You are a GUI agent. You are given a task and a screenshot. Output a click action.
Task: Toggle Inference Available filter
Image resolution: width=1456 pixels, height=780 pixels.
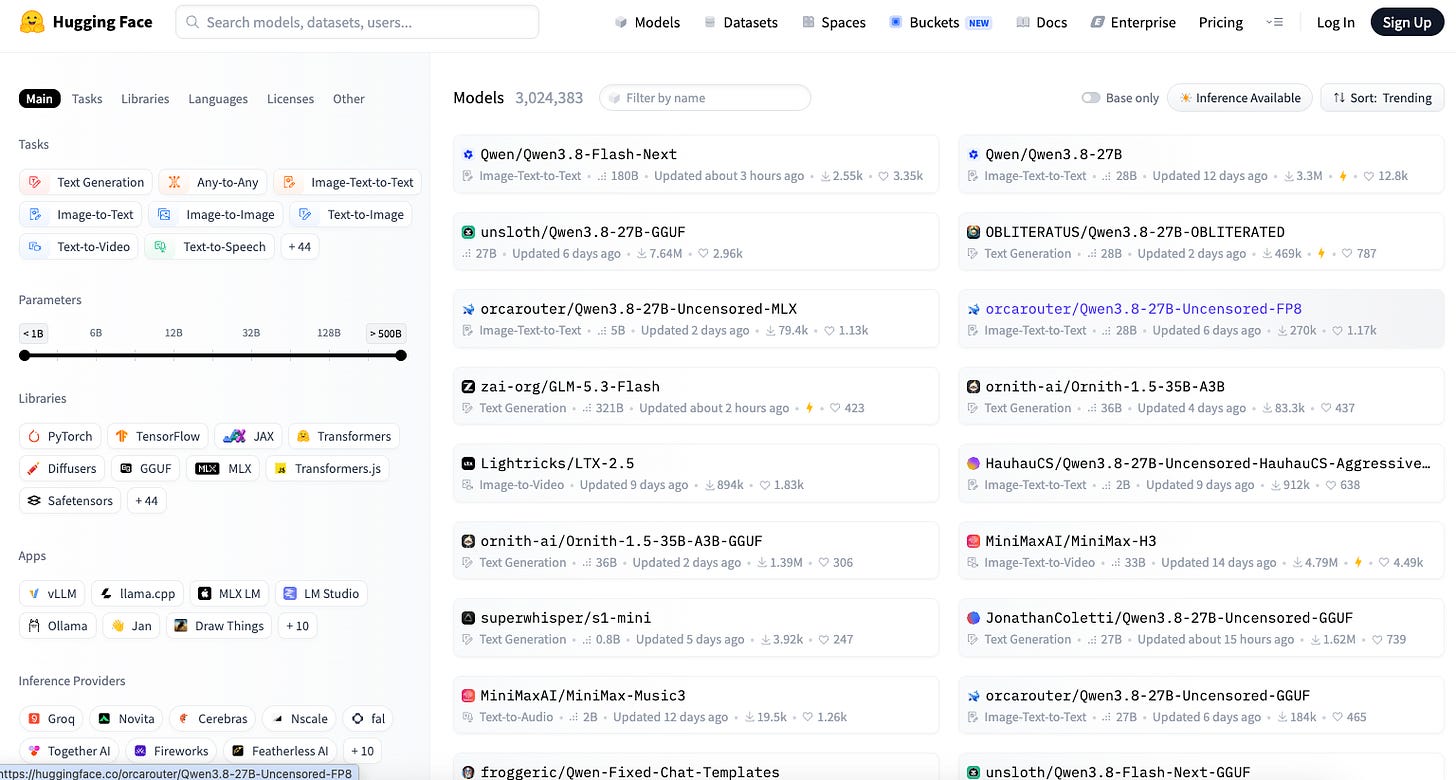1240,97
